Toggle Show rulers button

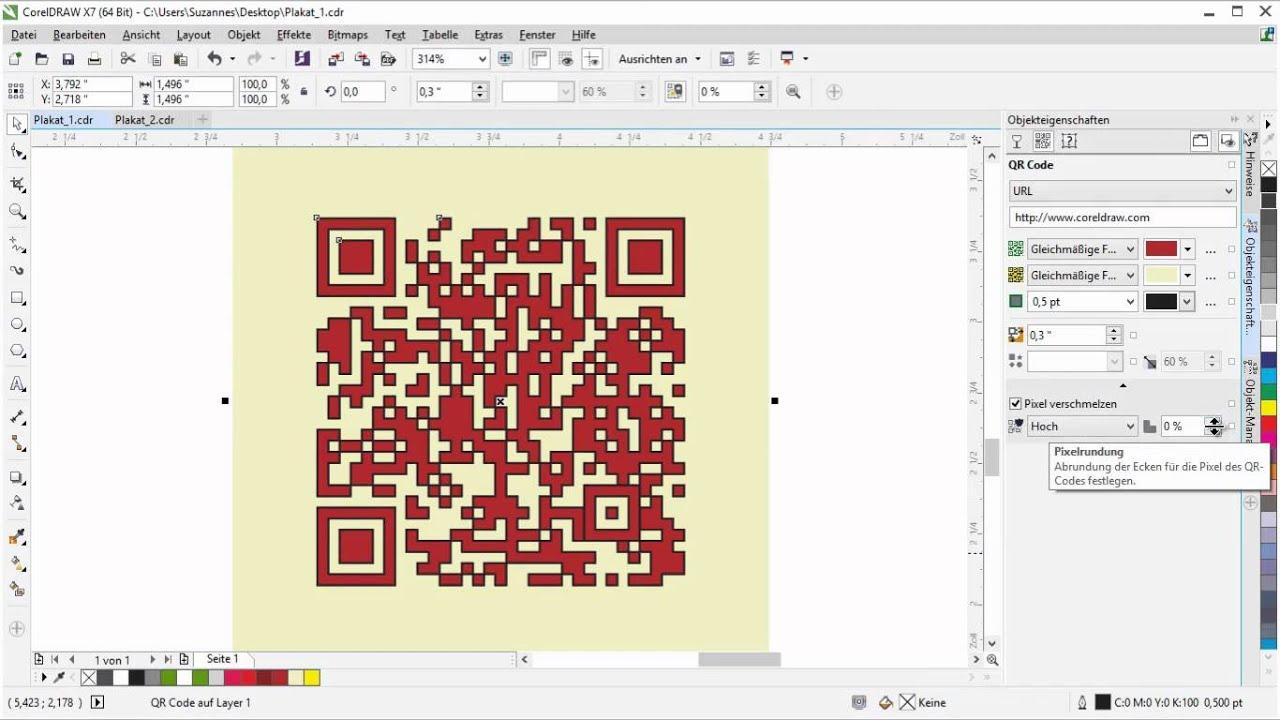point(540,59)
